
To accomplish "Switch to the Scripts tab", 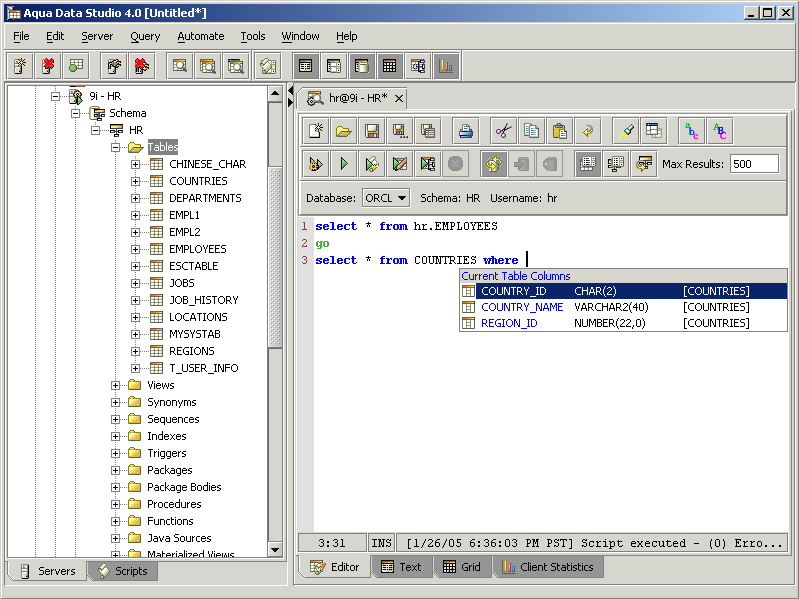I will pyautogui.click(x=123, y=571).
